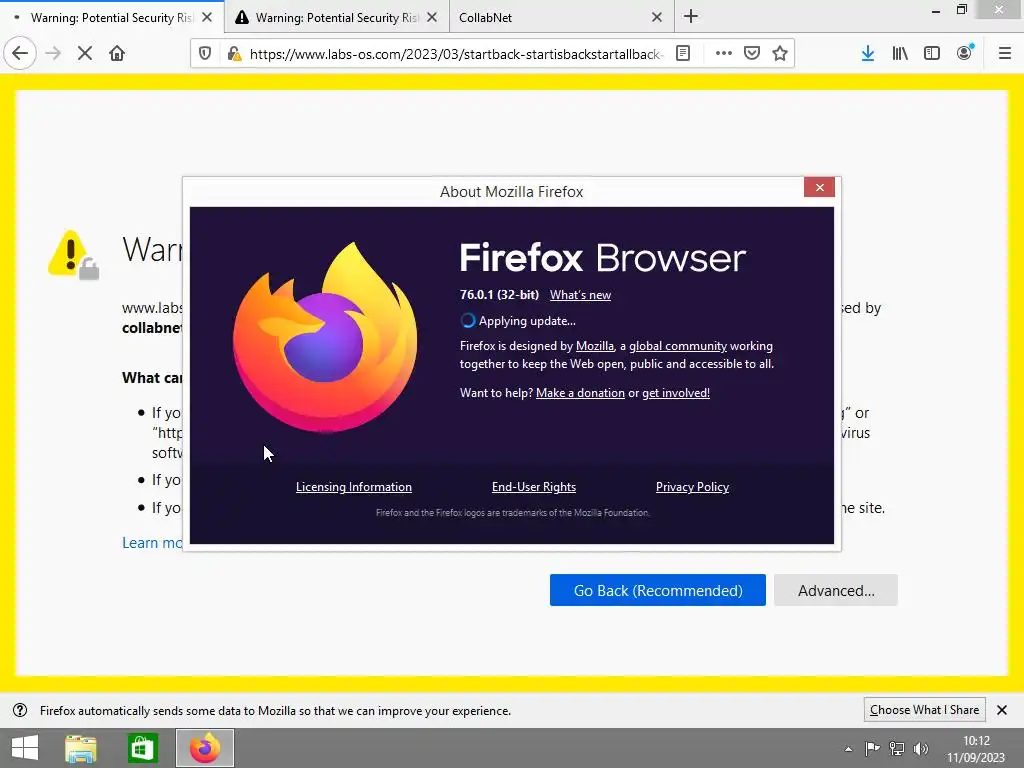Open Licensing Information
The width and height of the screenshot is (1024, 768).
pyautogui.click(x=354, y=487)
